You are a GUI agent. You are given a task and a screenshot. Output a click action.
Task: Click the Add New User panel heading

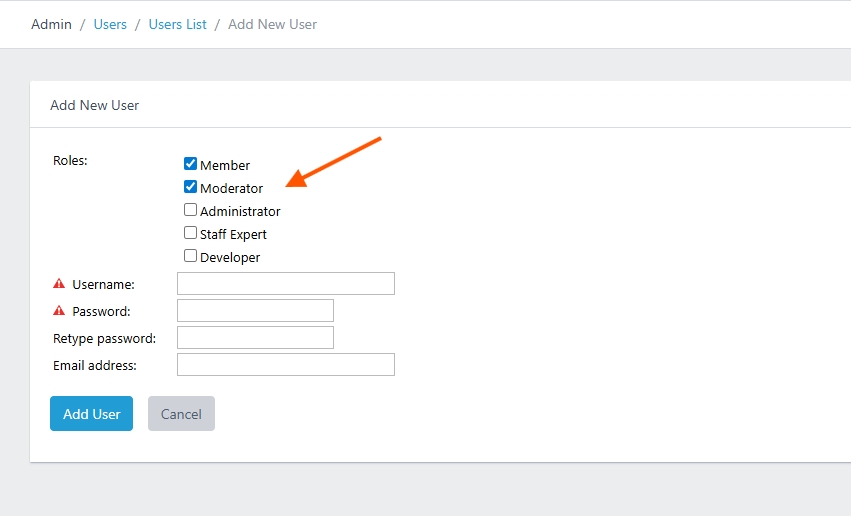tap(94, 105)
